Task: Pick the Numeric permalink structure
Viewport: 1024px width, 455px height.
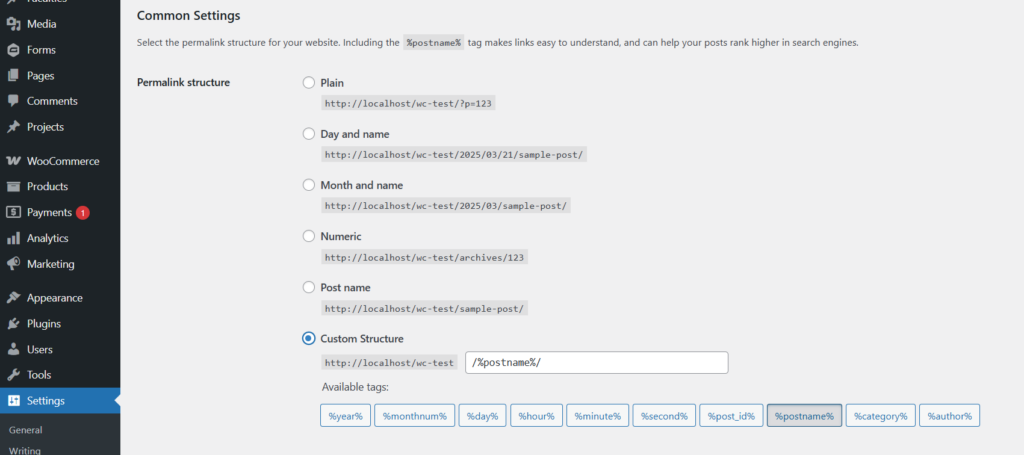Action: pos(309,237)
